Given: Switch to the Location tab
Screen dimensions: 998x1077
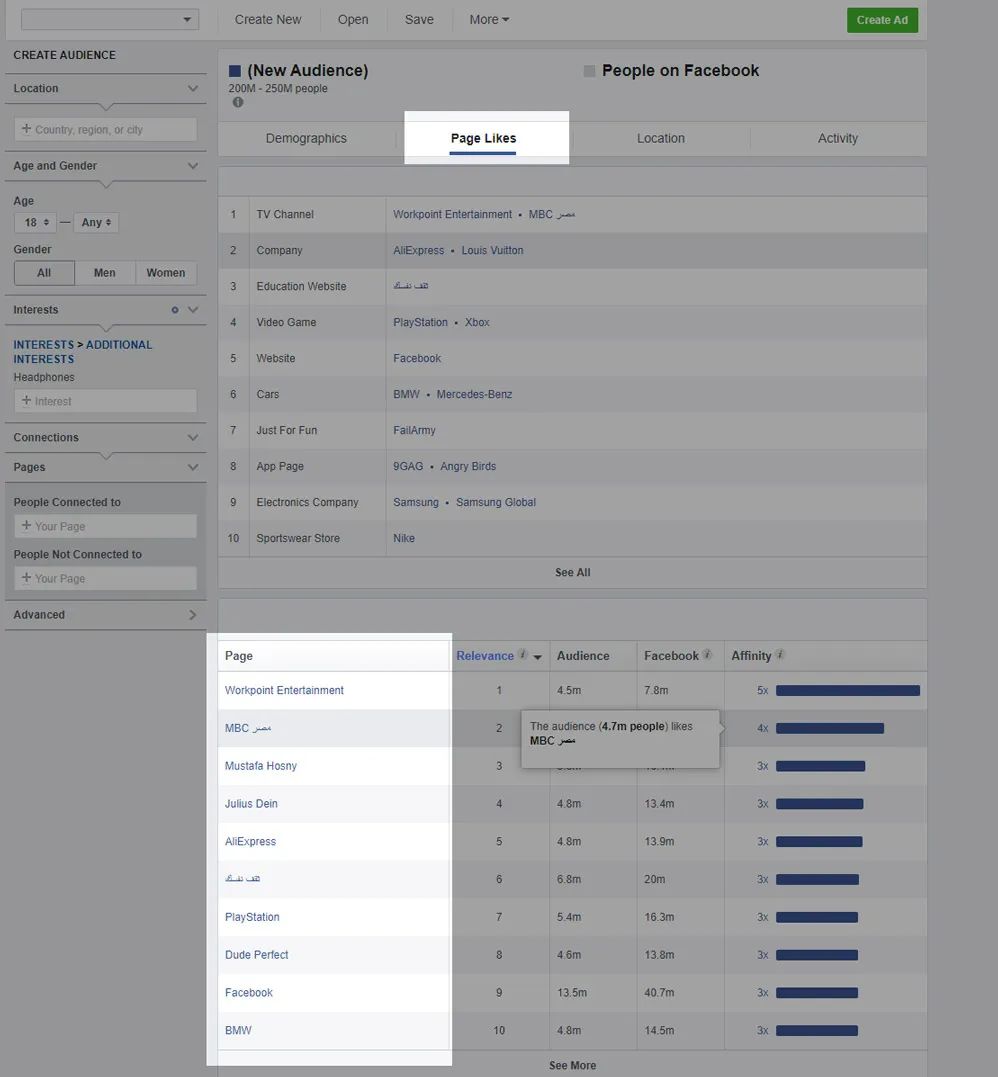Looking at the screenshot, I should pos(661,138).
